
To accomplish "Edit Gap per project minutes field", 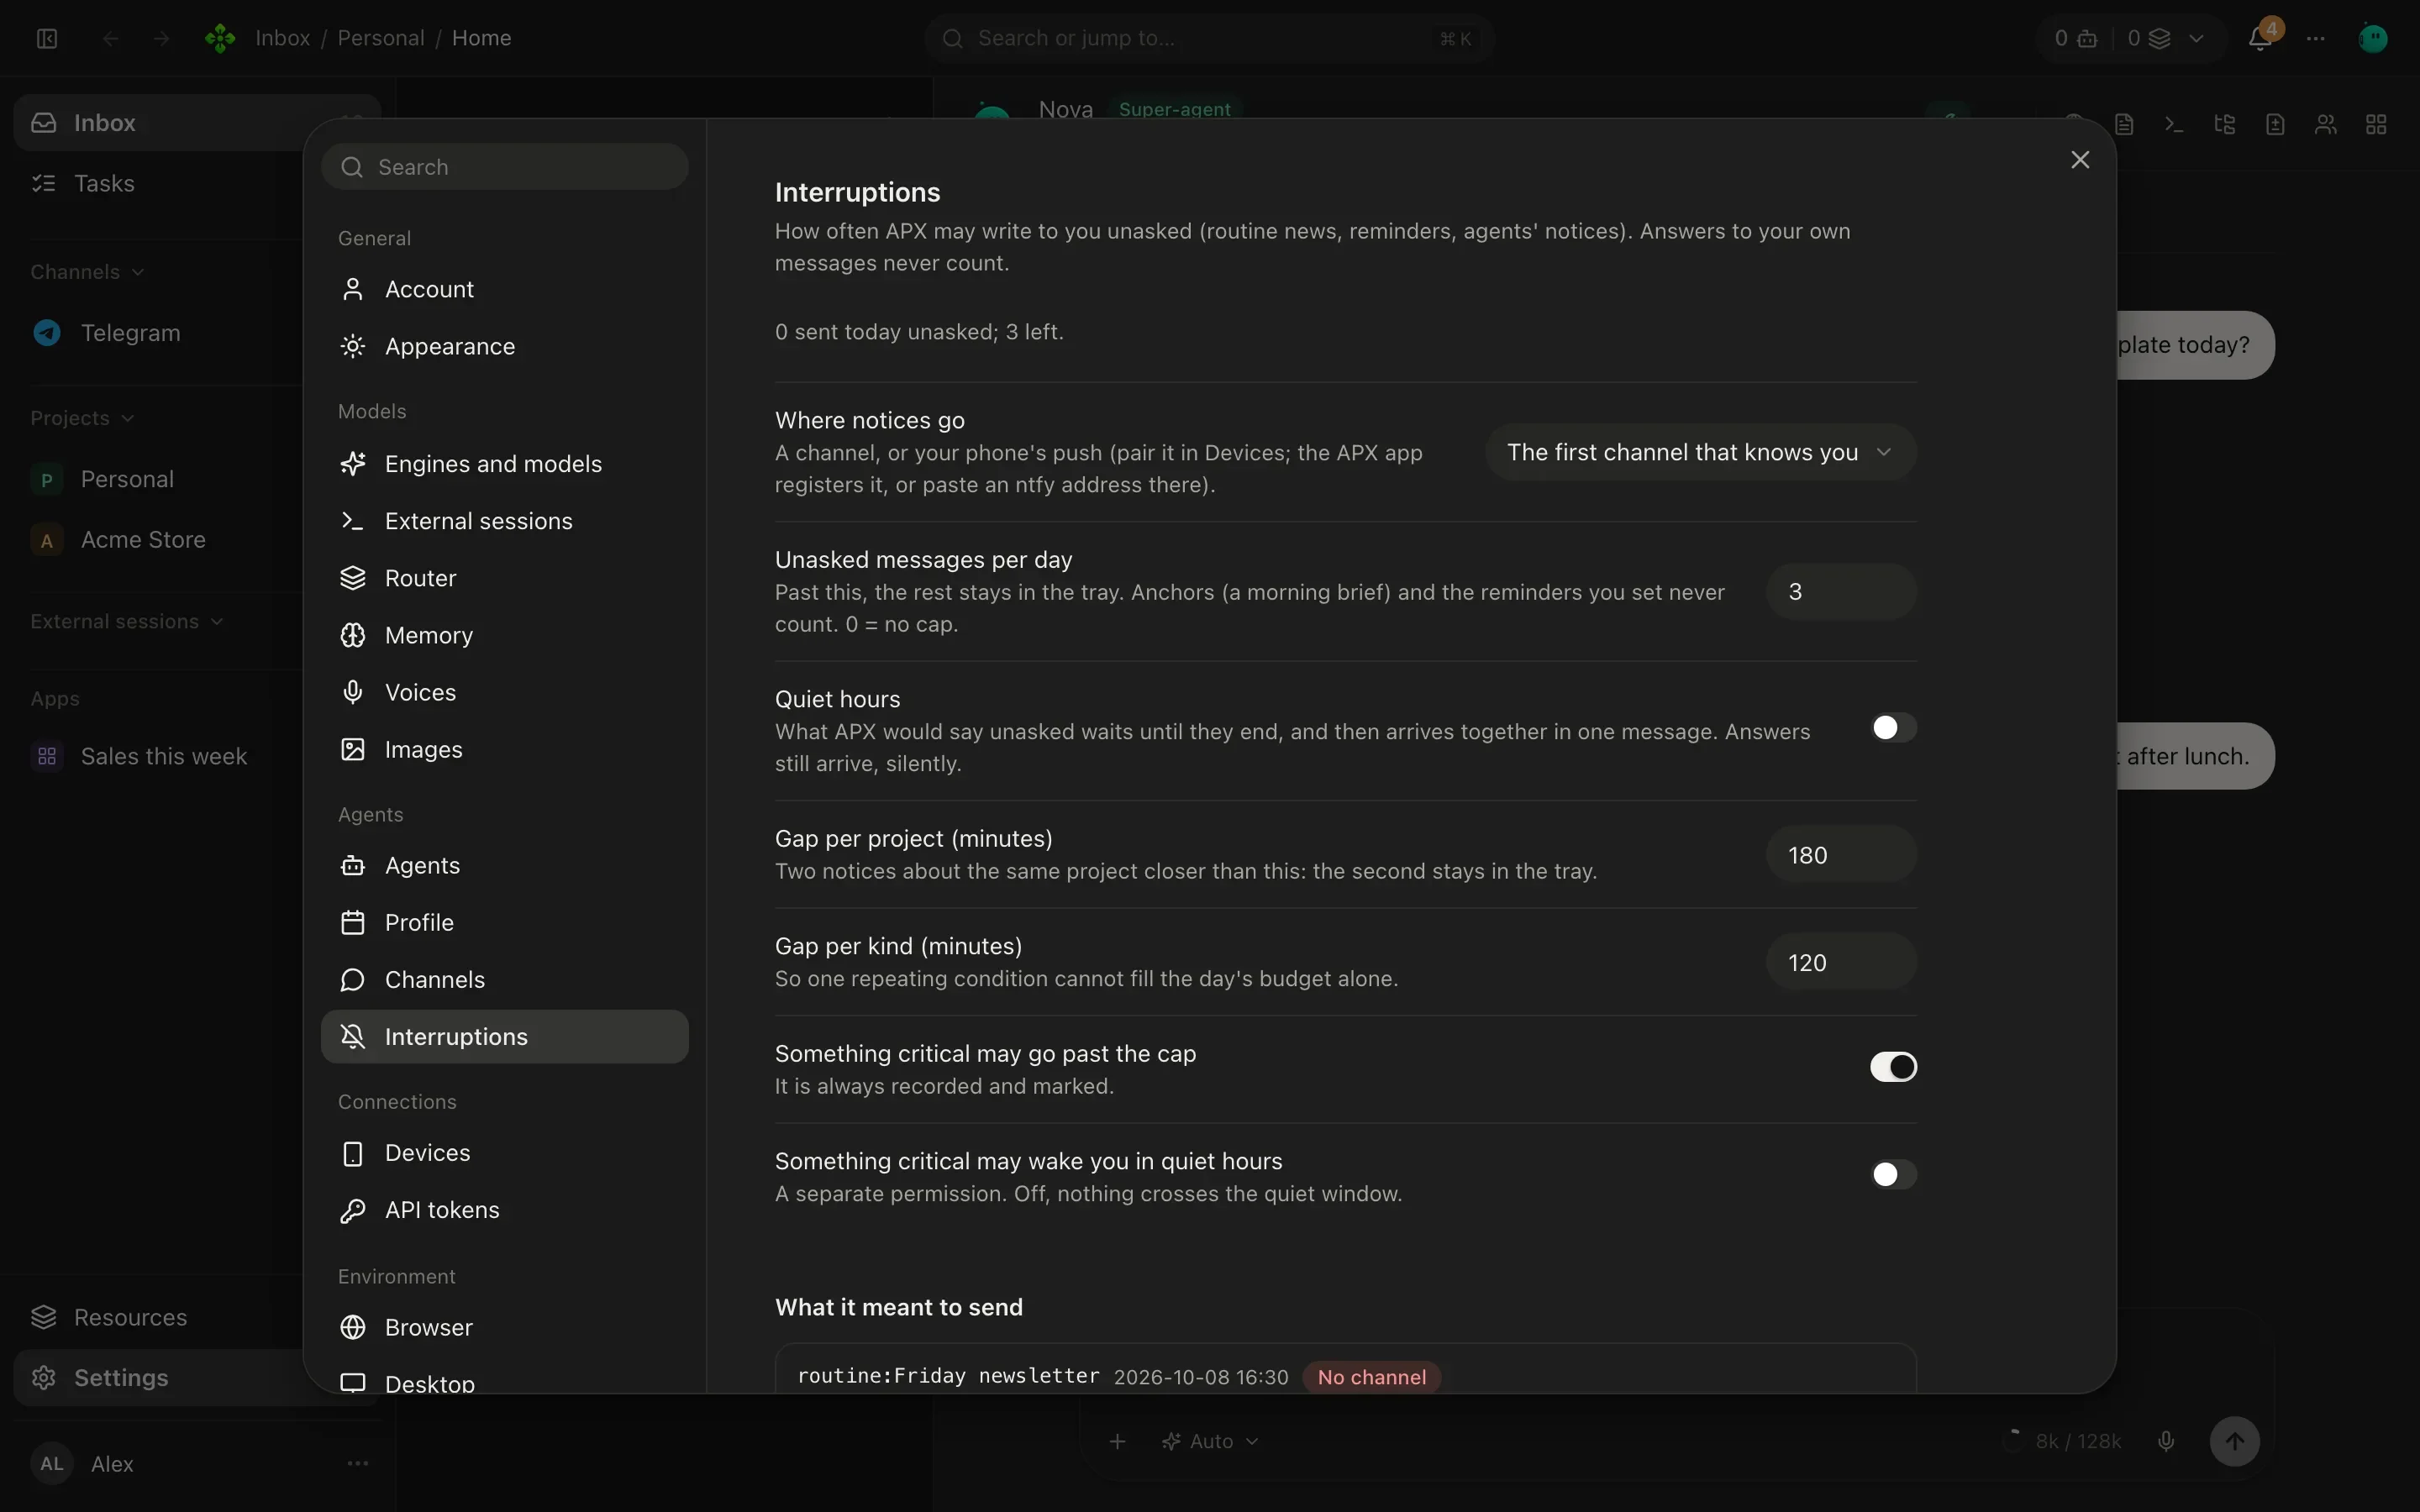I will click(x=1841, y=855).
